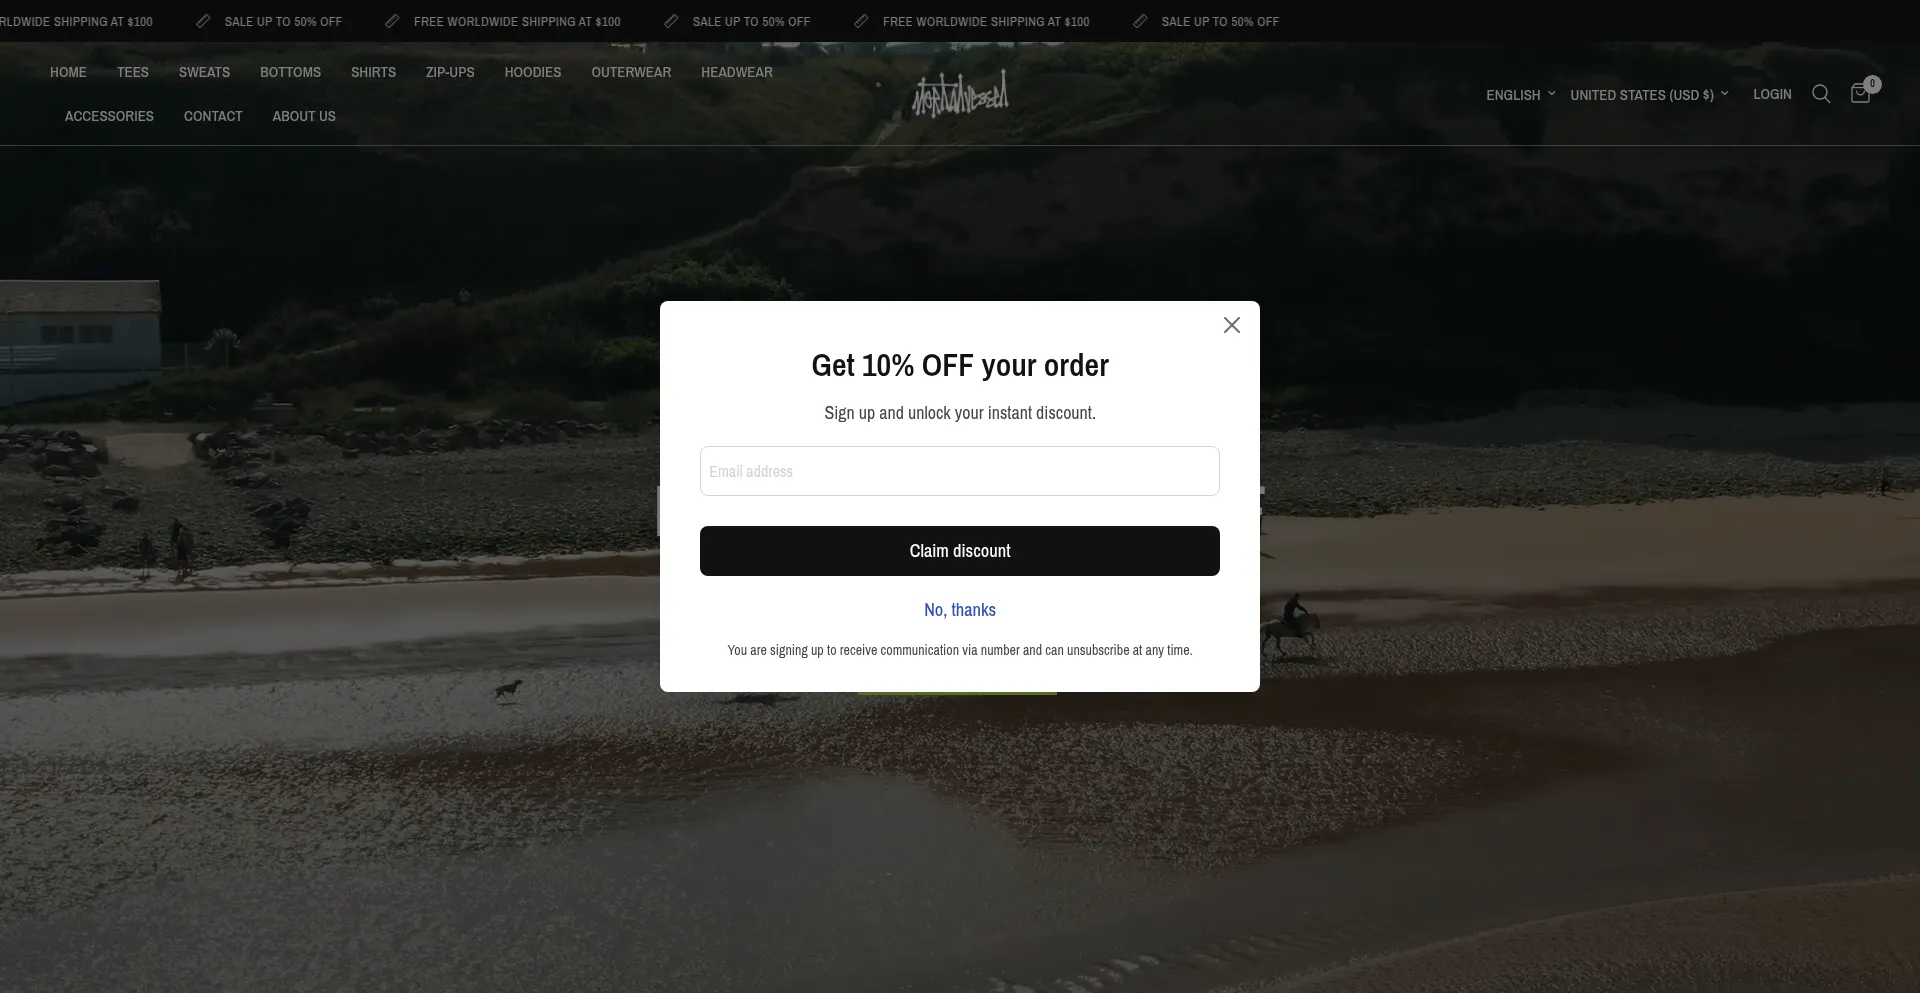1920x993 pixels.
Task: Open the United States (USD $) currency selector
Action: [1649, 95]
